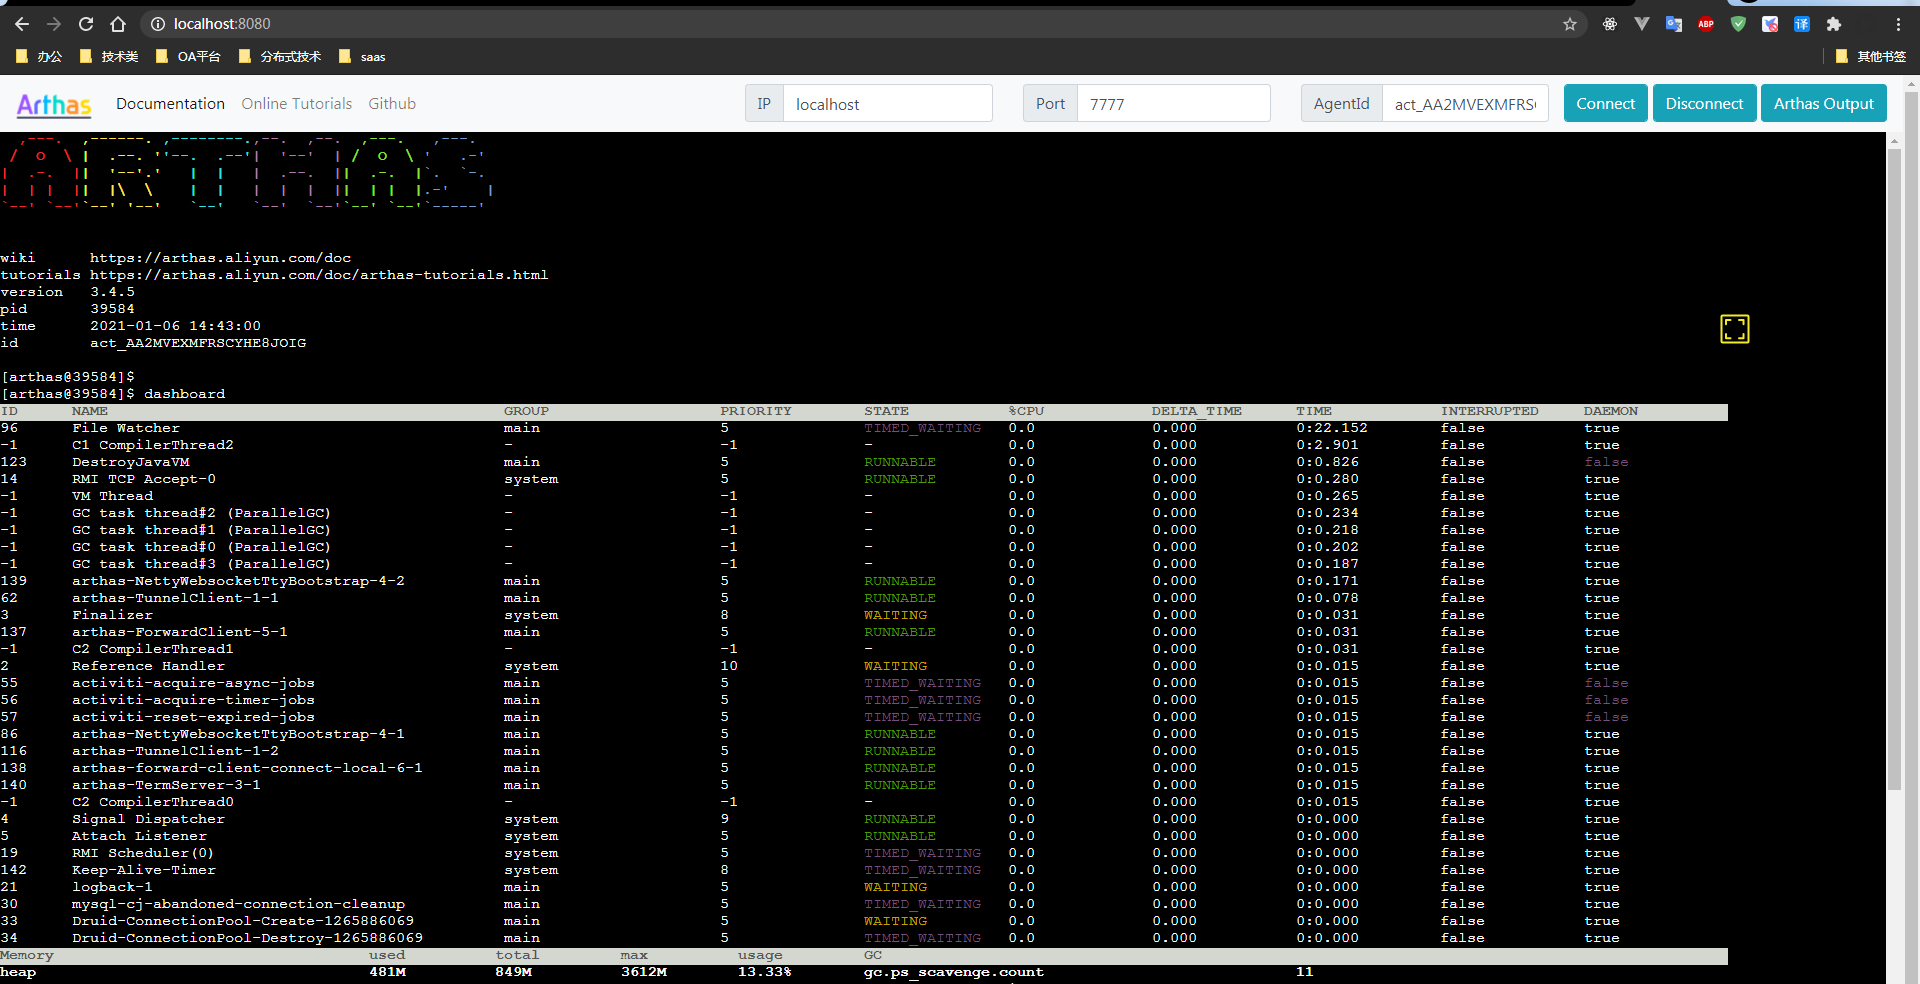Open the blue 译 translate extension
This screenshot has height=984, width=1920.
click(1802, 24)
